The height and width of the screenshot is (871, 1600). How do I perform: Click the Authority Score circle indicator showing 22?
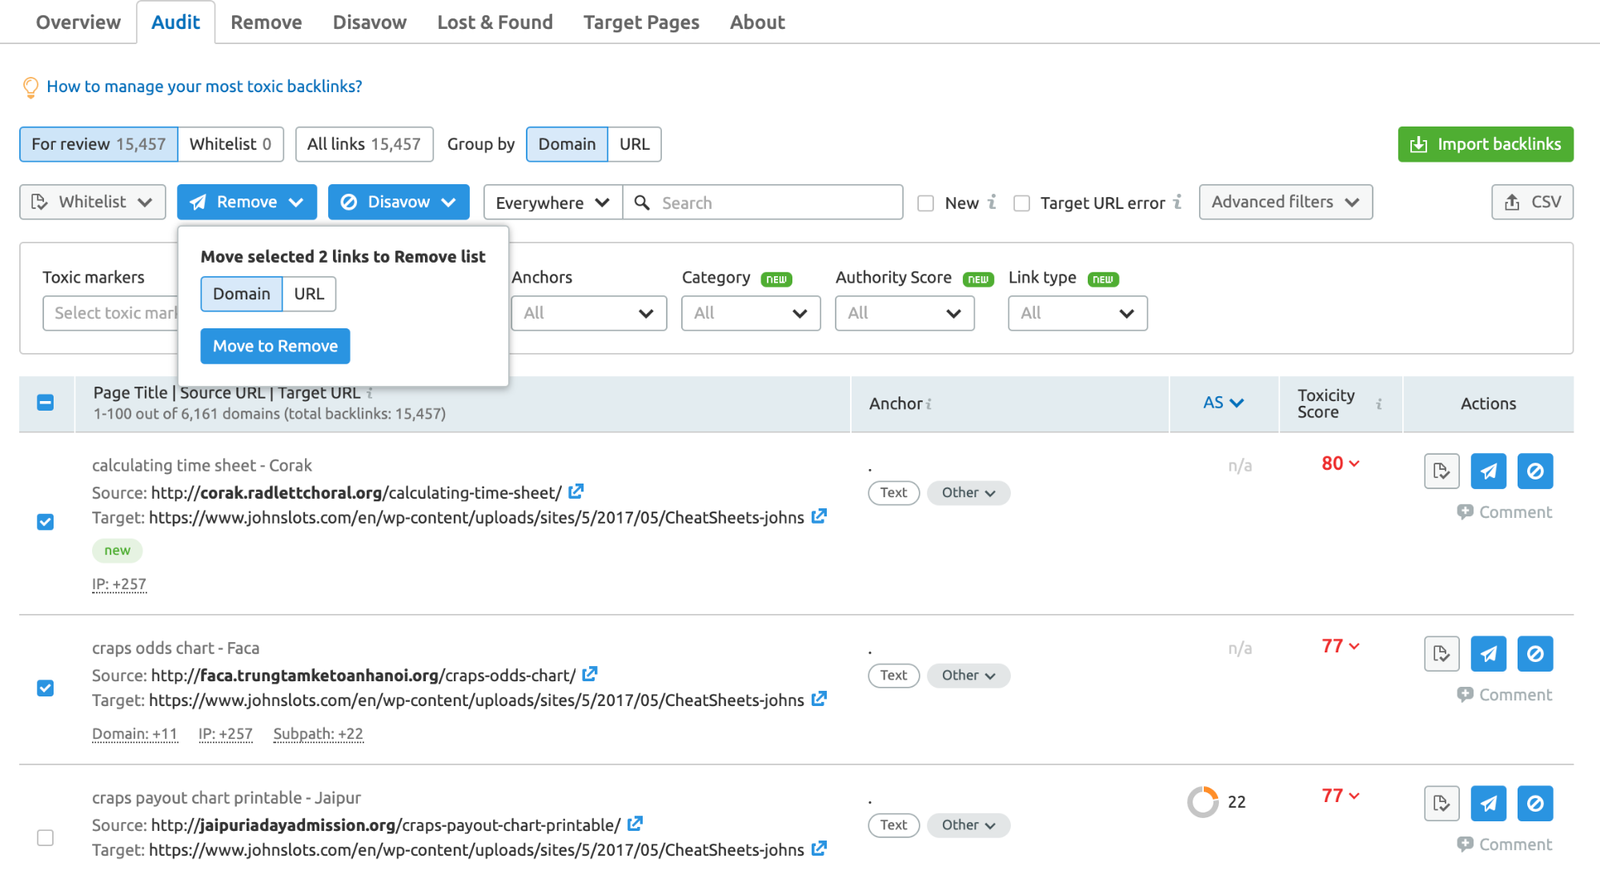pyautogui.click(x=1203, y=802)
